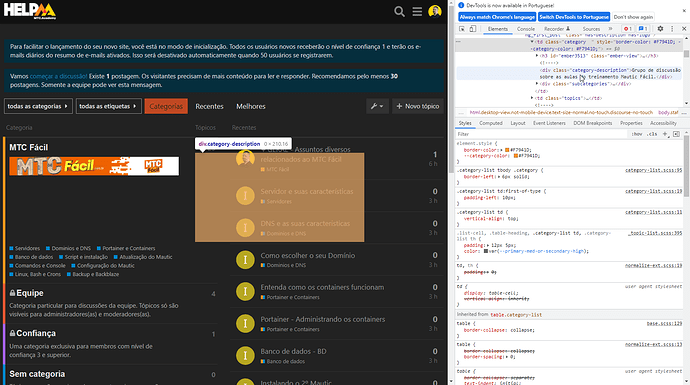This screenshot has height=385, width=690.
Task: Open topic 'Como escolher o seu Domínio'
Action: tap(308, 255)
